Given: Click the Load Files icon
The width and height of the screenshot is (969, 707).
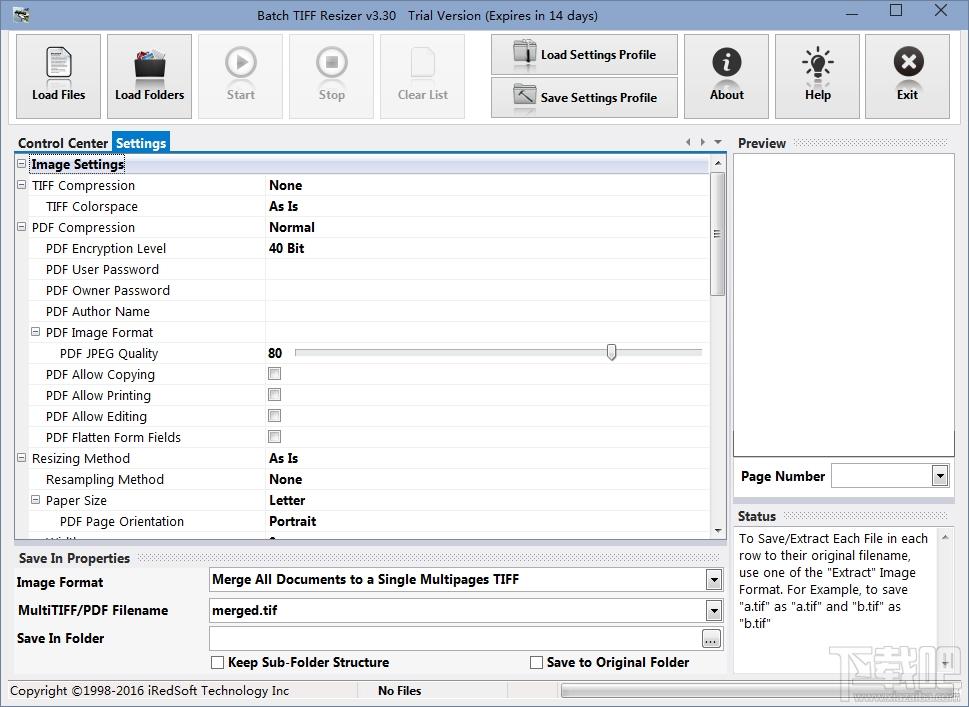Looking at the screenshot, I should click(58, 76).
